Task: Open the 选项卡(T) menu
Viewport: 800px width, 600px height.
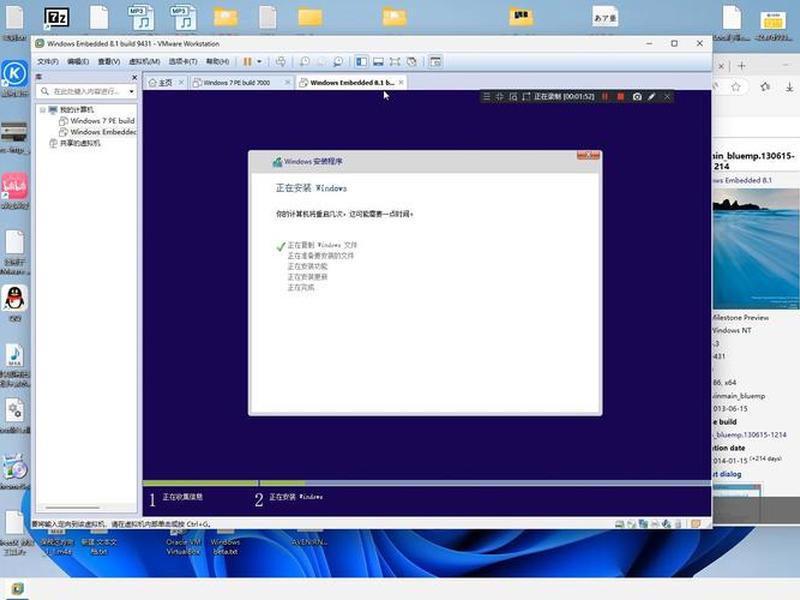Action: [x=183, y=62]
